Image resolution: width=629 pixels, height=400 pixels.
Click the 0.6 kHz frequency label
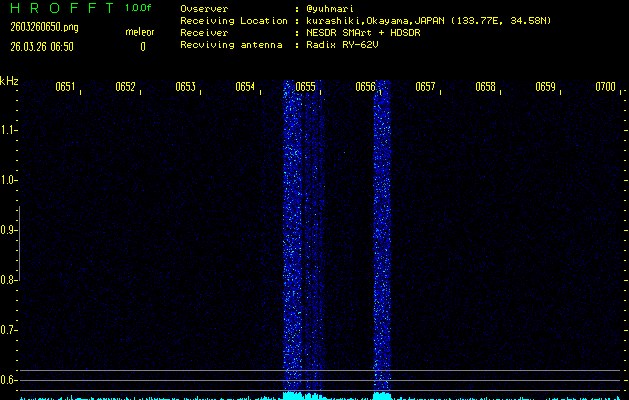tap(8, 380)
